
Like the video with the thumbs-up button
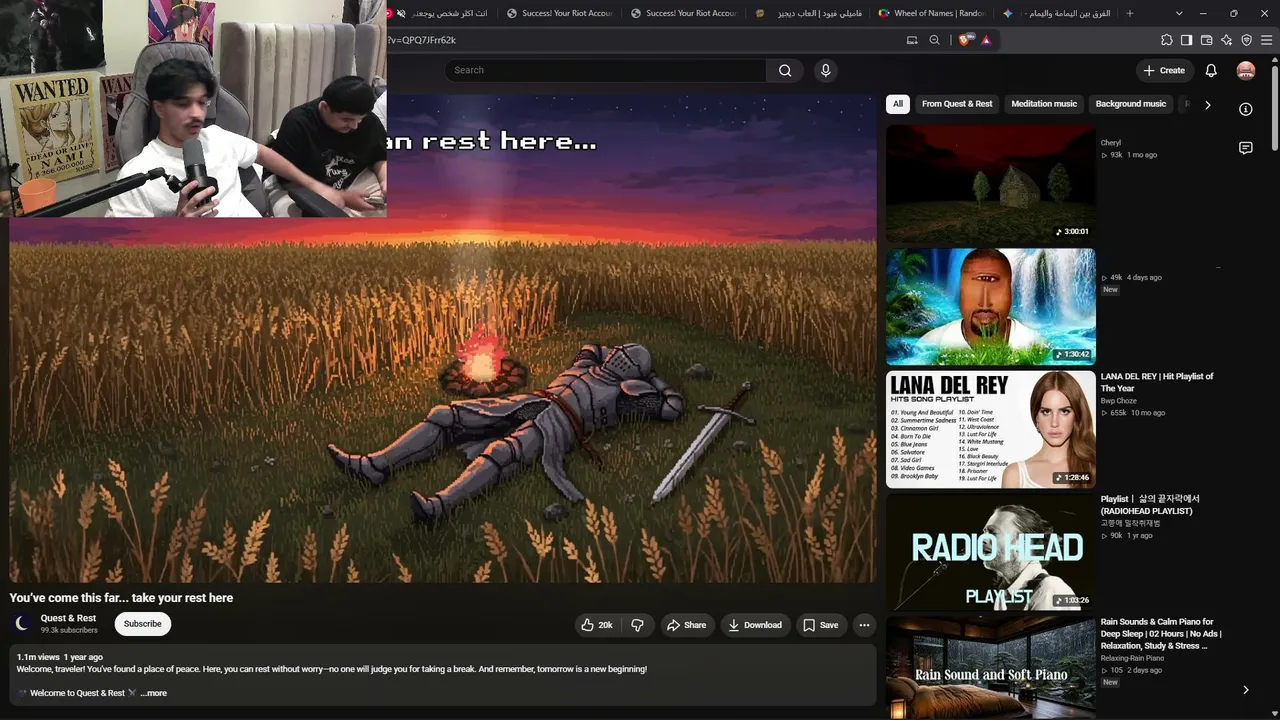597,625
